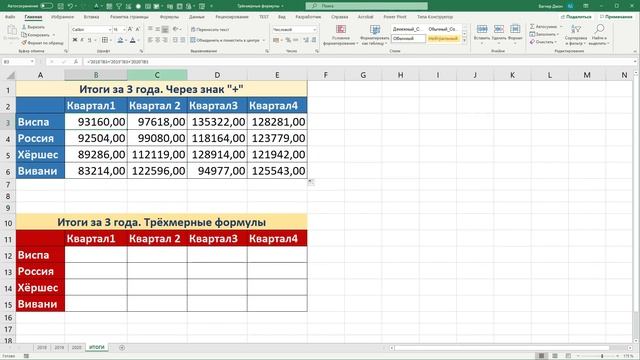Open the Fill Color dropdown arrow
Screen dimensions: 640x360
click(x=125, y=40)
